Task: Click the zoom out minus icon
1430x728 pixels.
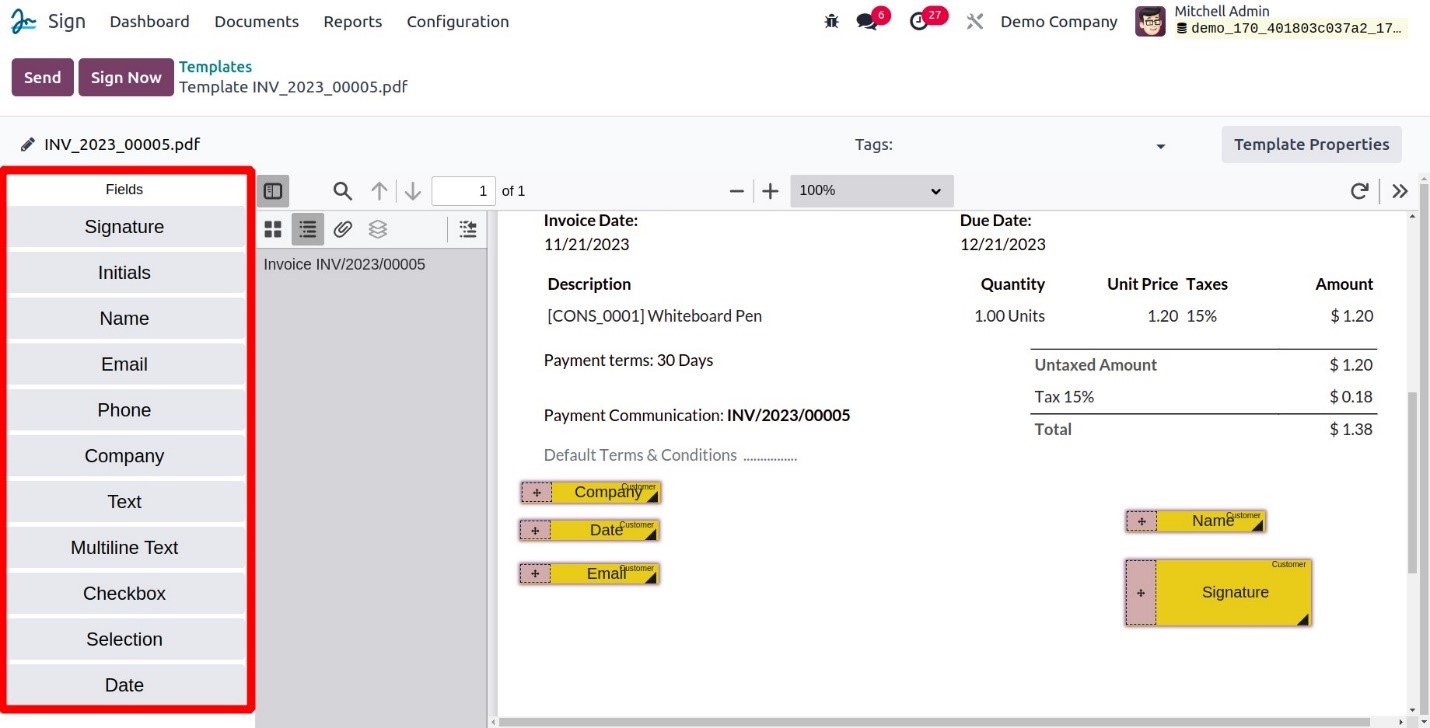Action: pos(737,191)
